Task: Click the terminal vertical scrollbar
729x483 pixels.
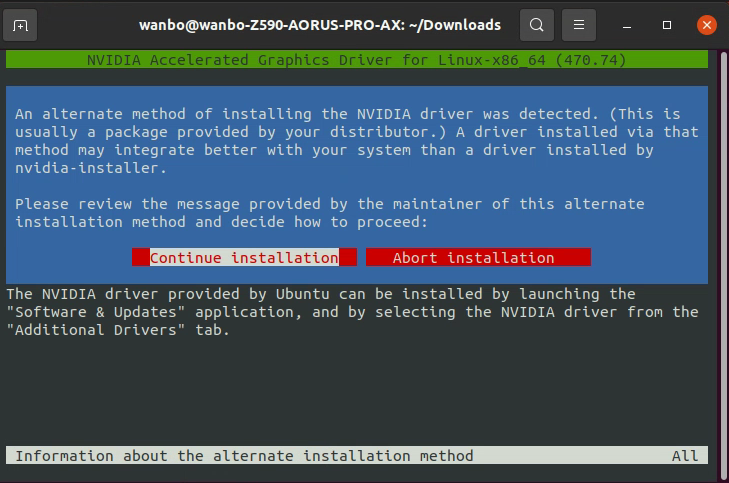Action: pos(723,265)
